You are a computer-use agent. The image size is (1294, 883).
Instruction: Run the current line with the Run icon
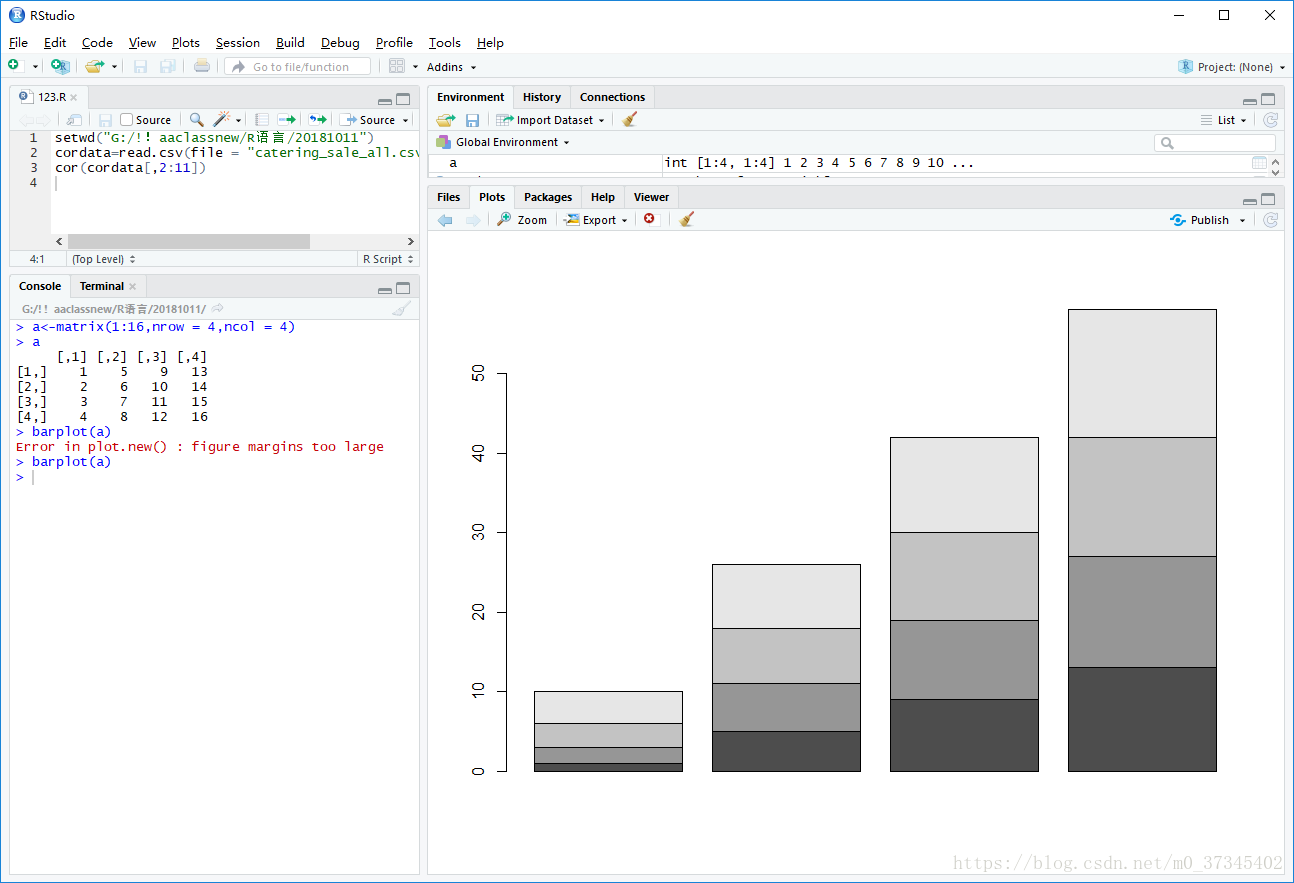point(287,120)
